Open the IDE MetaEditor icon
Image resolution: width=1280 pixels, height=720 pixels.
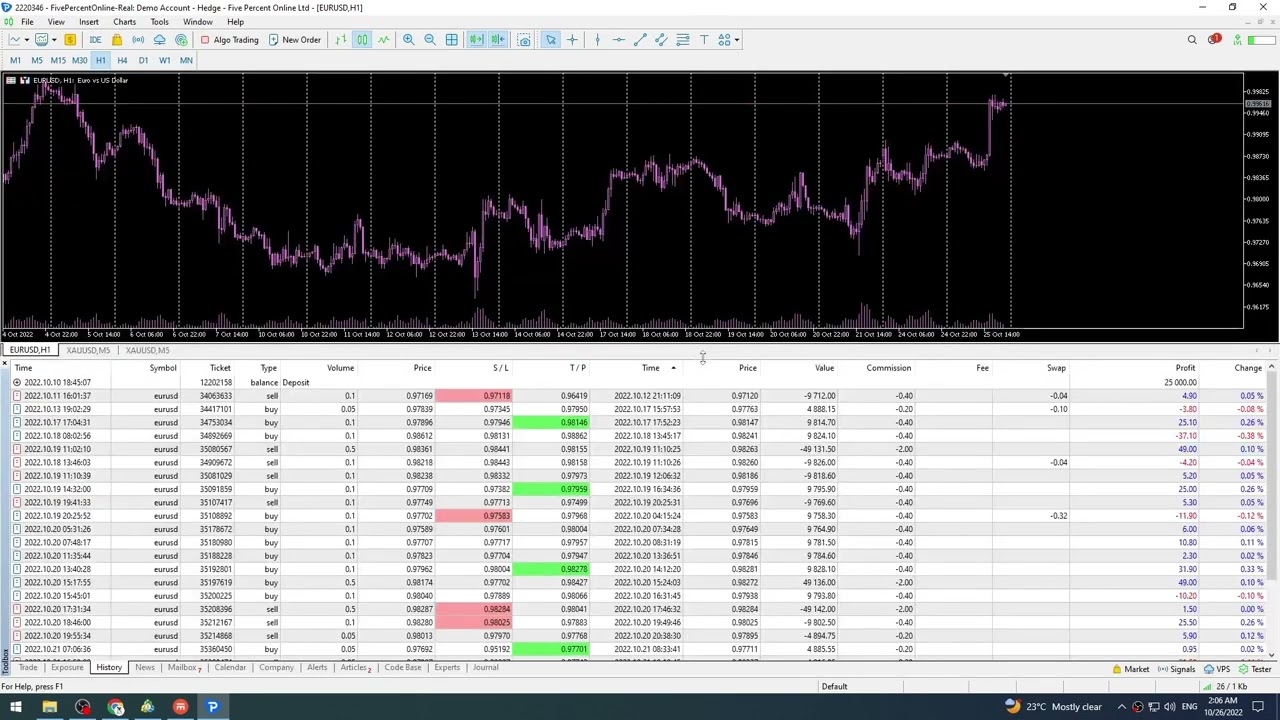pos(95,40)
